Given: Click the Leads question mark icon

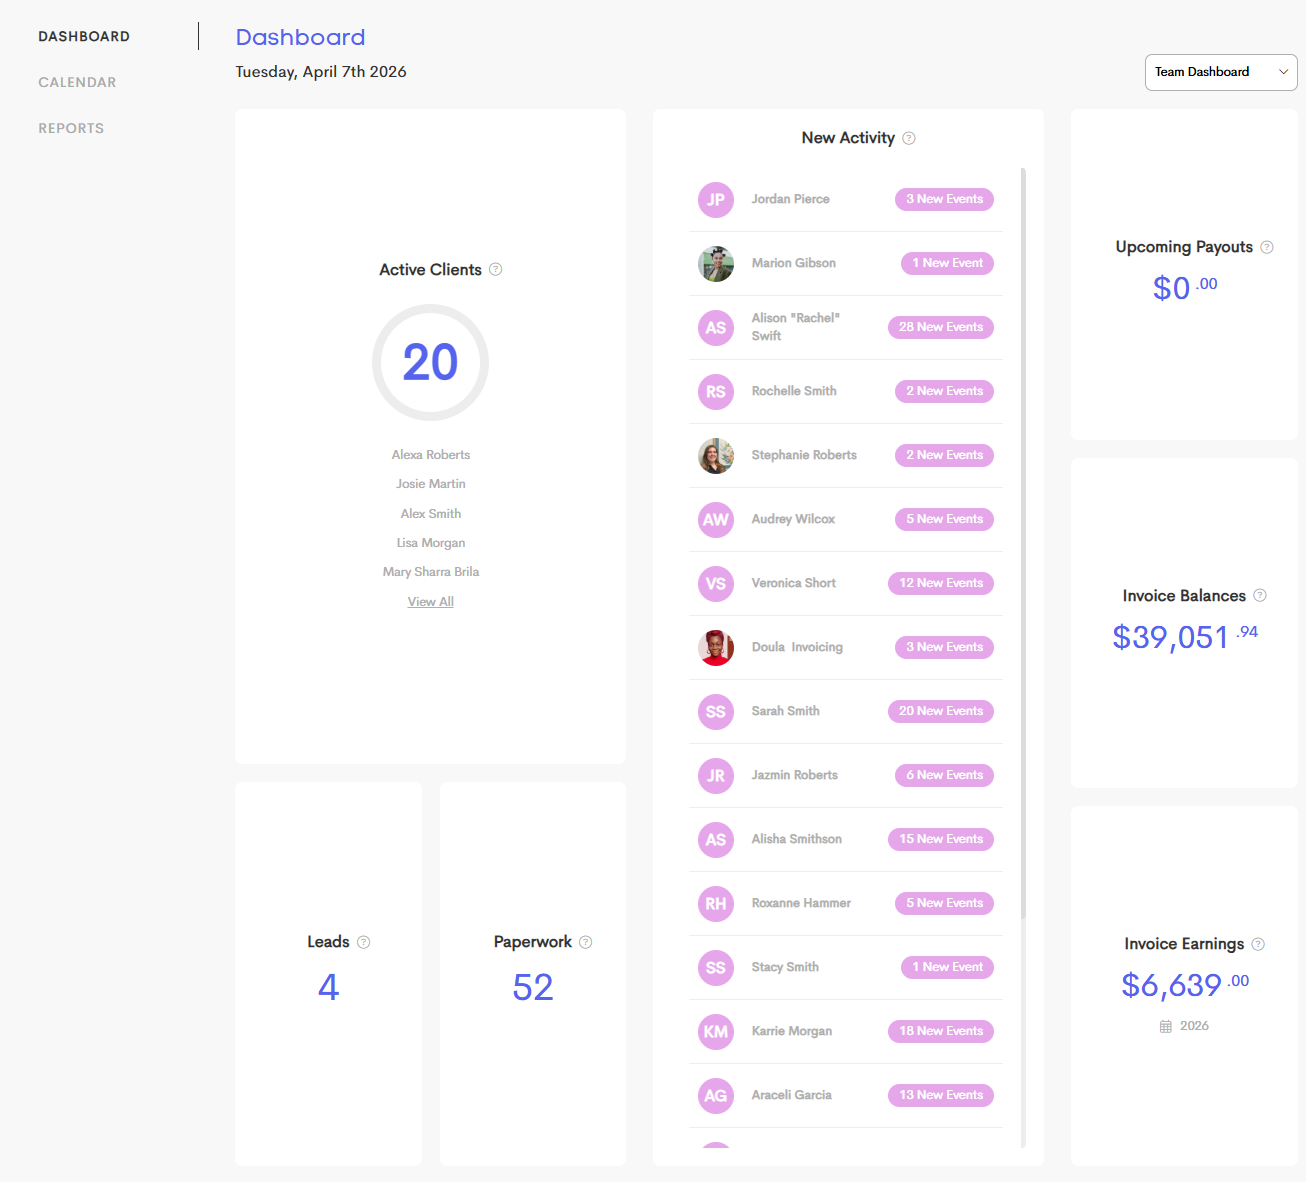Looking at the screenshot, I should (364, 942).
